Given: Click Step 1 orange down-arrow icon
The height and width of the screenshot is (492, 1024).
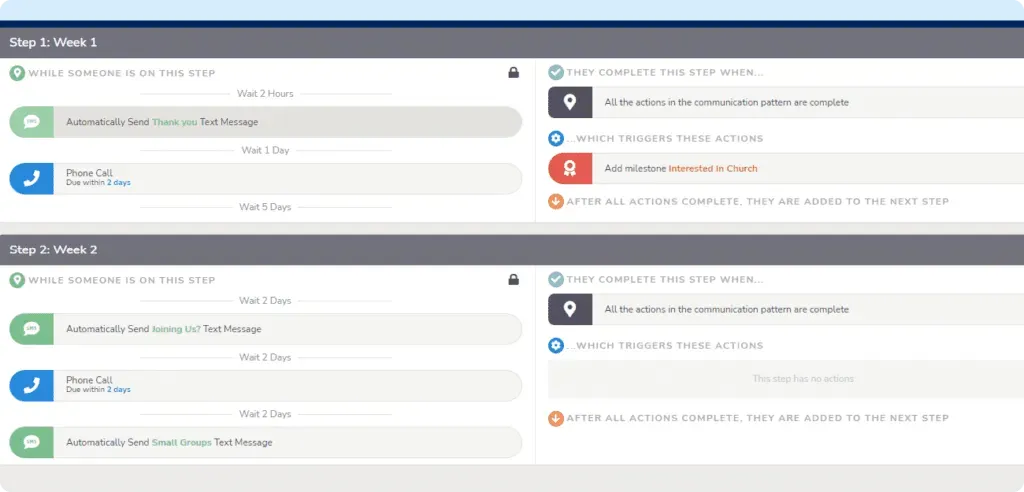Looking at the screenshot, I should click(556, 201).
